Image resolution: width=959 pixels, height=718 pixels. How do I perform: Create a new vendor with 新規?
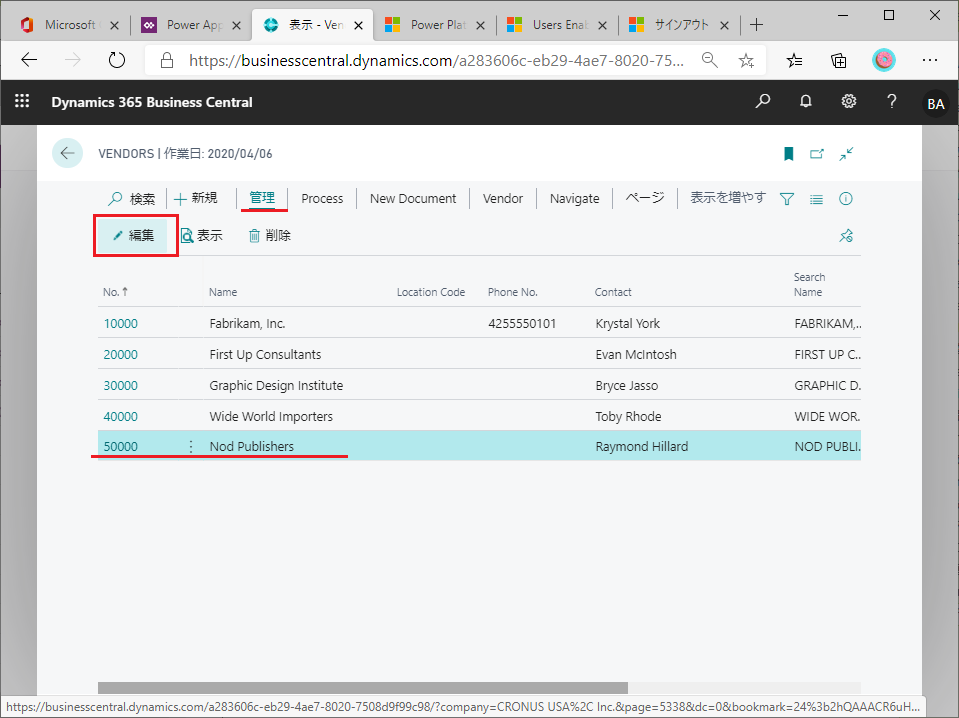pos(196,198)
